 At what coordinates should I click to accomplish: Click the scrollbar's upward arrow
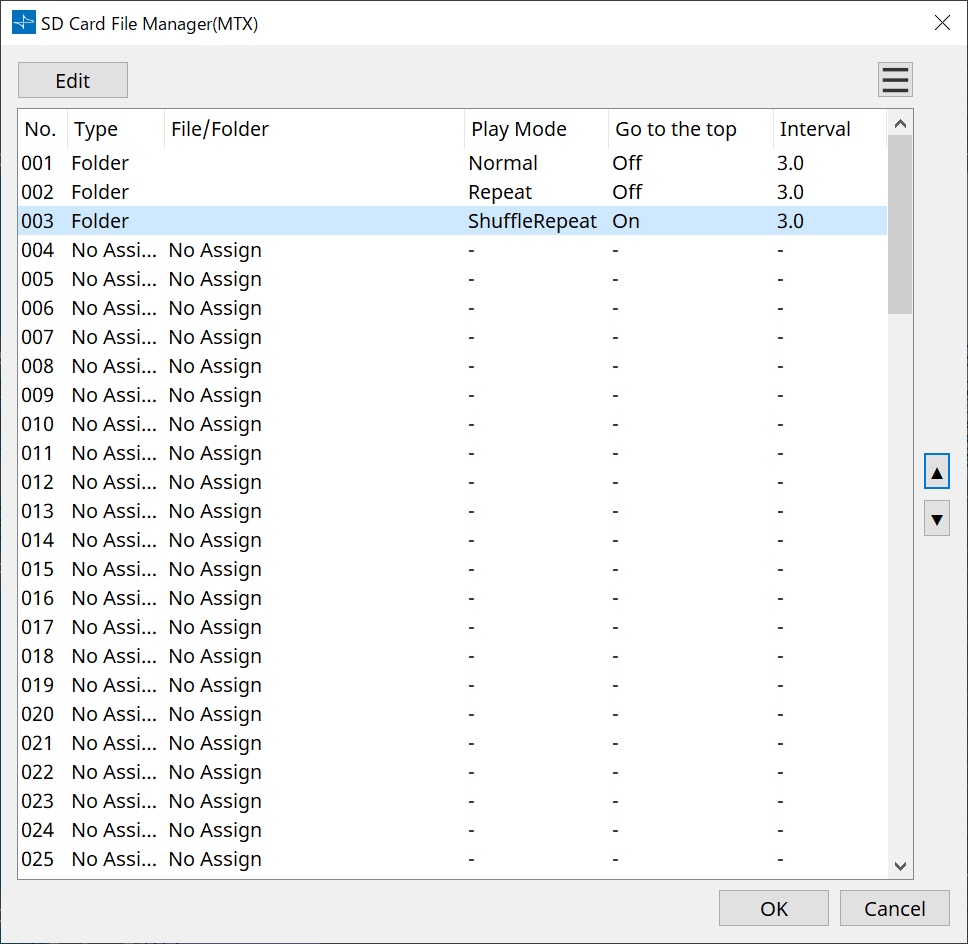click(x=899, y=122)
